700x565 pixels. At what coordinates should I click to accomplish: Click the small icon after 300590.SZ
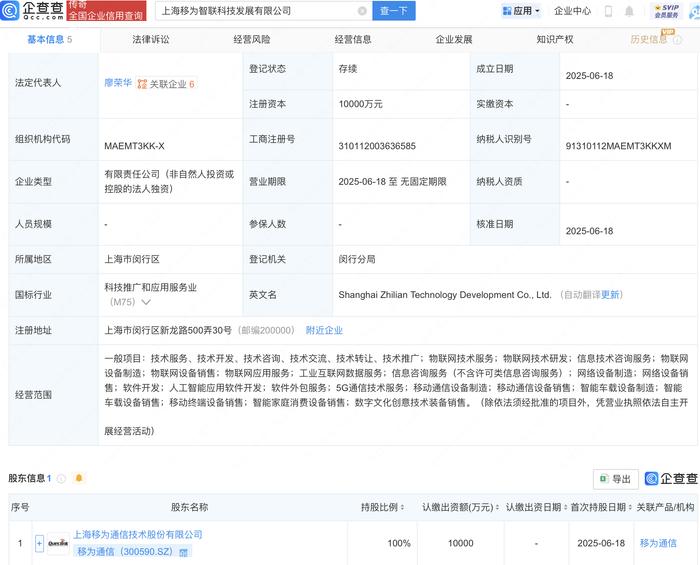pos(183,553)
